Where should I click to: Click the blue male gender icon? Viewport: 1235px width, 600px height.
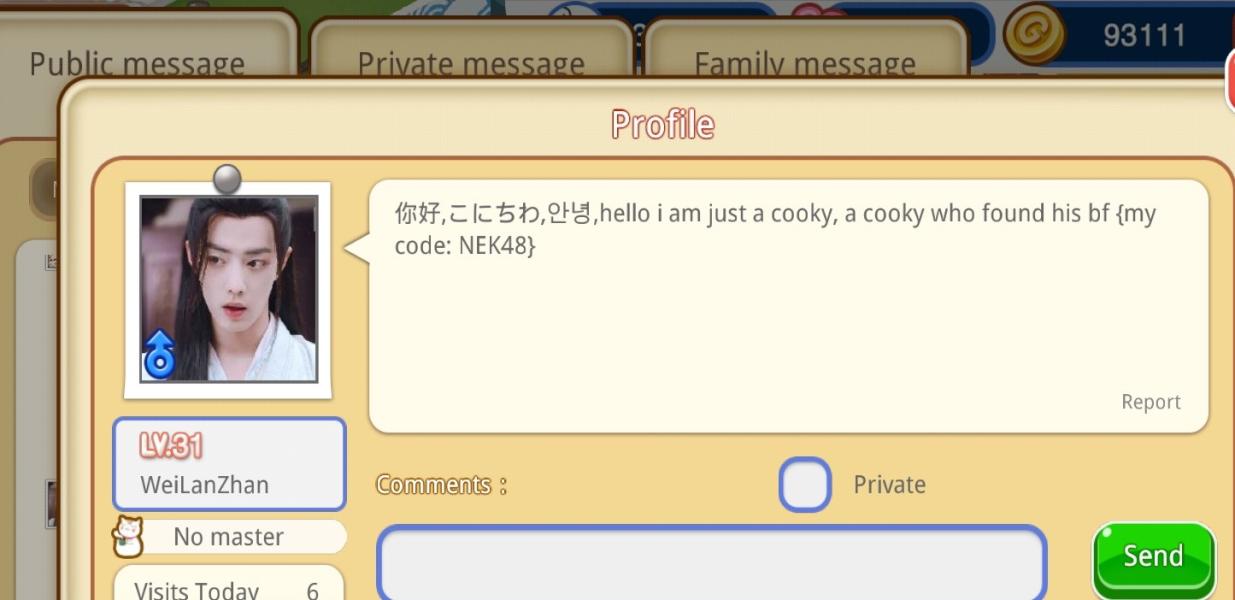point(160,355)
